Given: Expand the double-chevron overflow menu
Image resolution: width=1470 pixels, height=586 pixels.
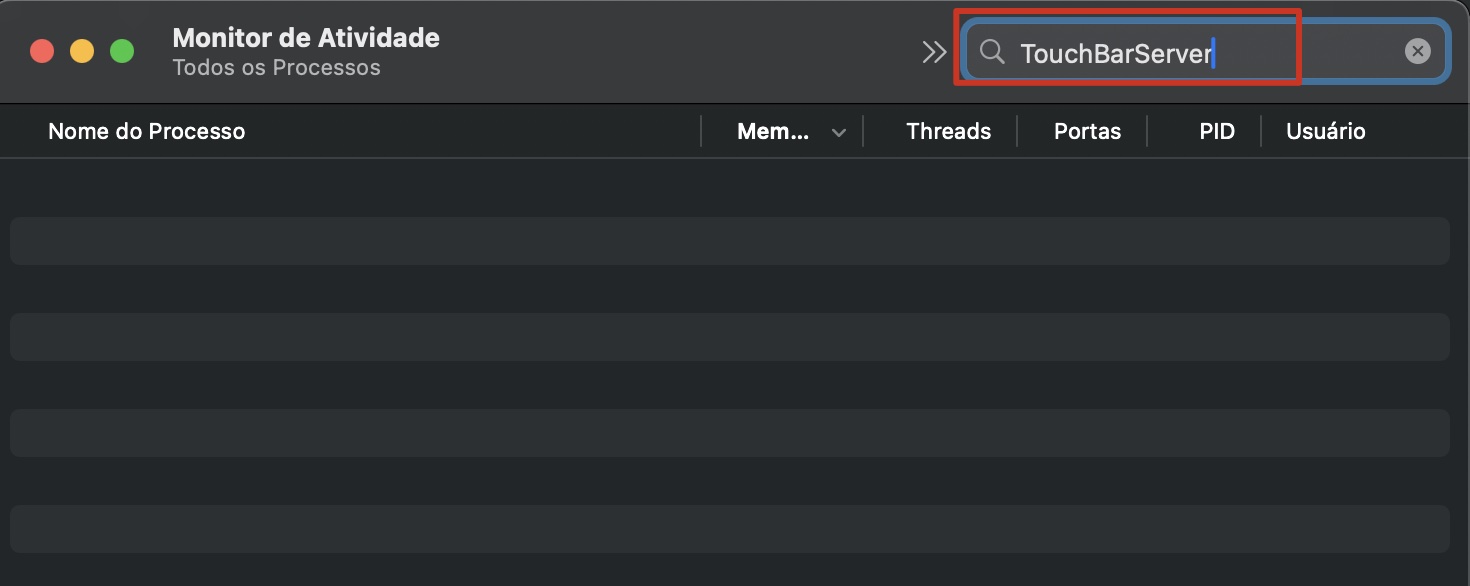Looking at the screenshot, I should [x=933, y=51].
